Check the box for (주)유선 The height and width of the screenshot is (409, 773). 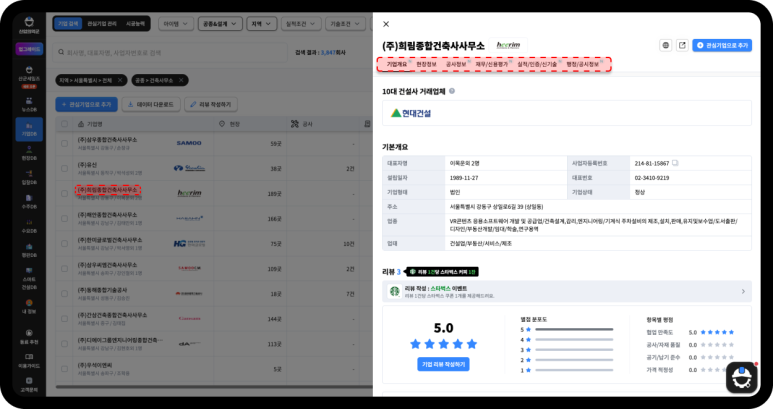point(65,169)
